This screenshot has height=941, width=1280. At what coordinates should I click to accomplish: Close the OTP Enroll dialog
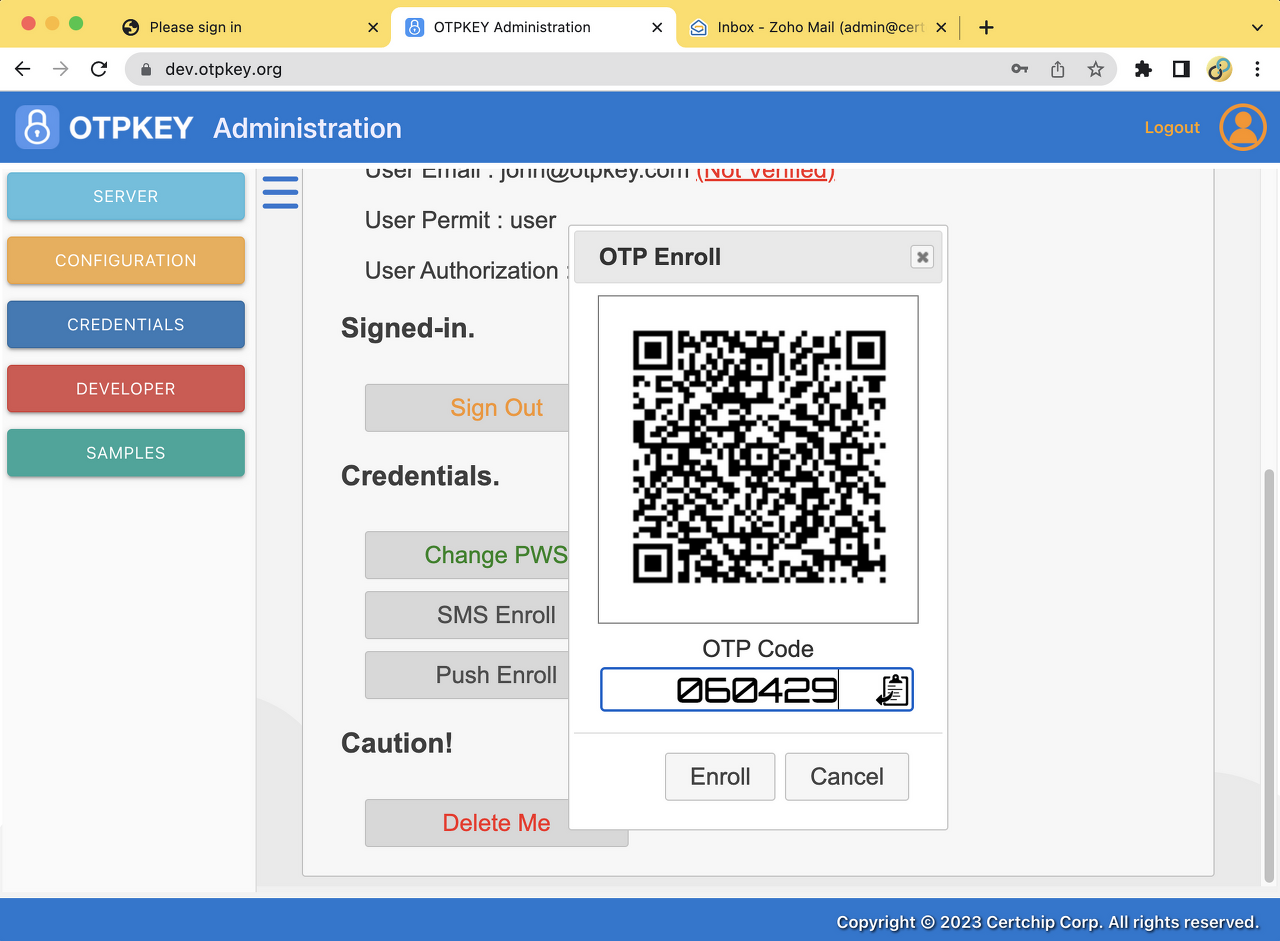[x=922, y=257]
